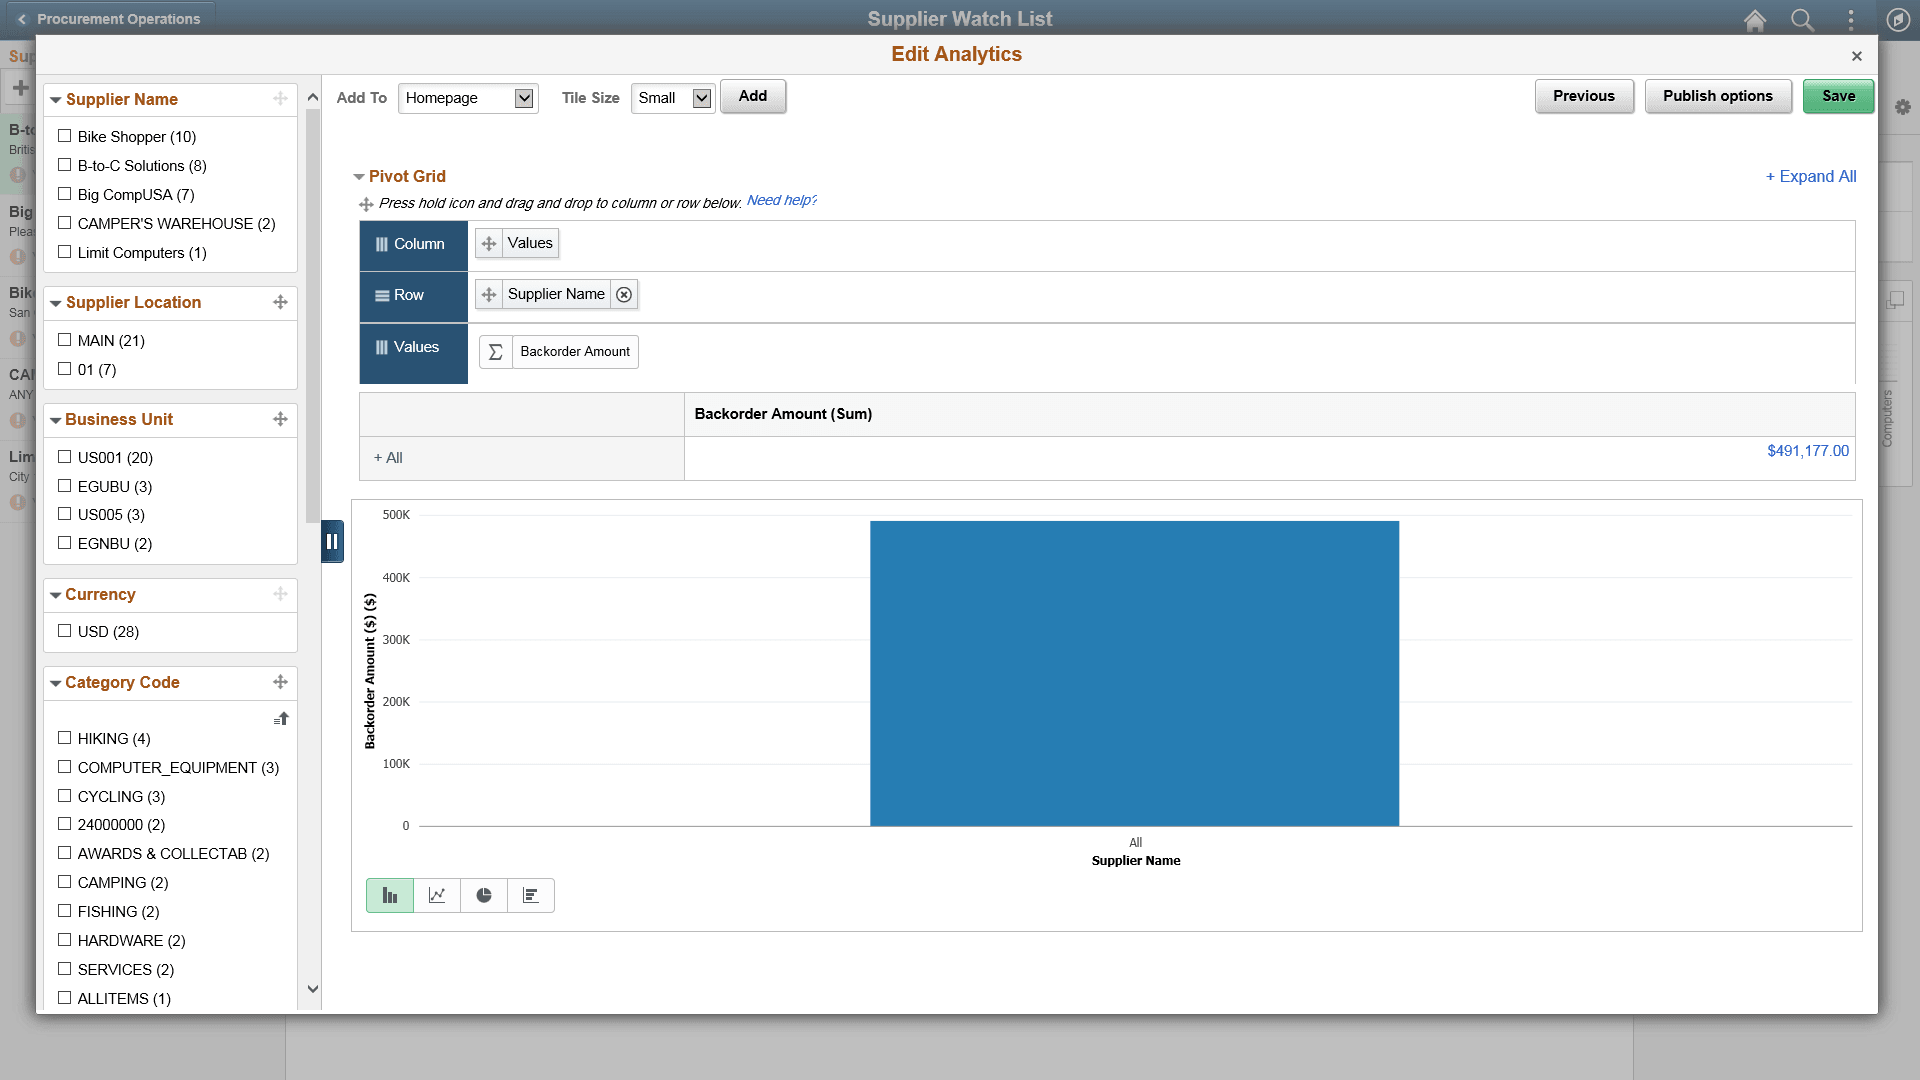Image resolution: width=1920 pixels, height=1080 pixels.
Task: Click the sigma aggregation icon beside Backorder Amount
Action: tap(495, 351)
